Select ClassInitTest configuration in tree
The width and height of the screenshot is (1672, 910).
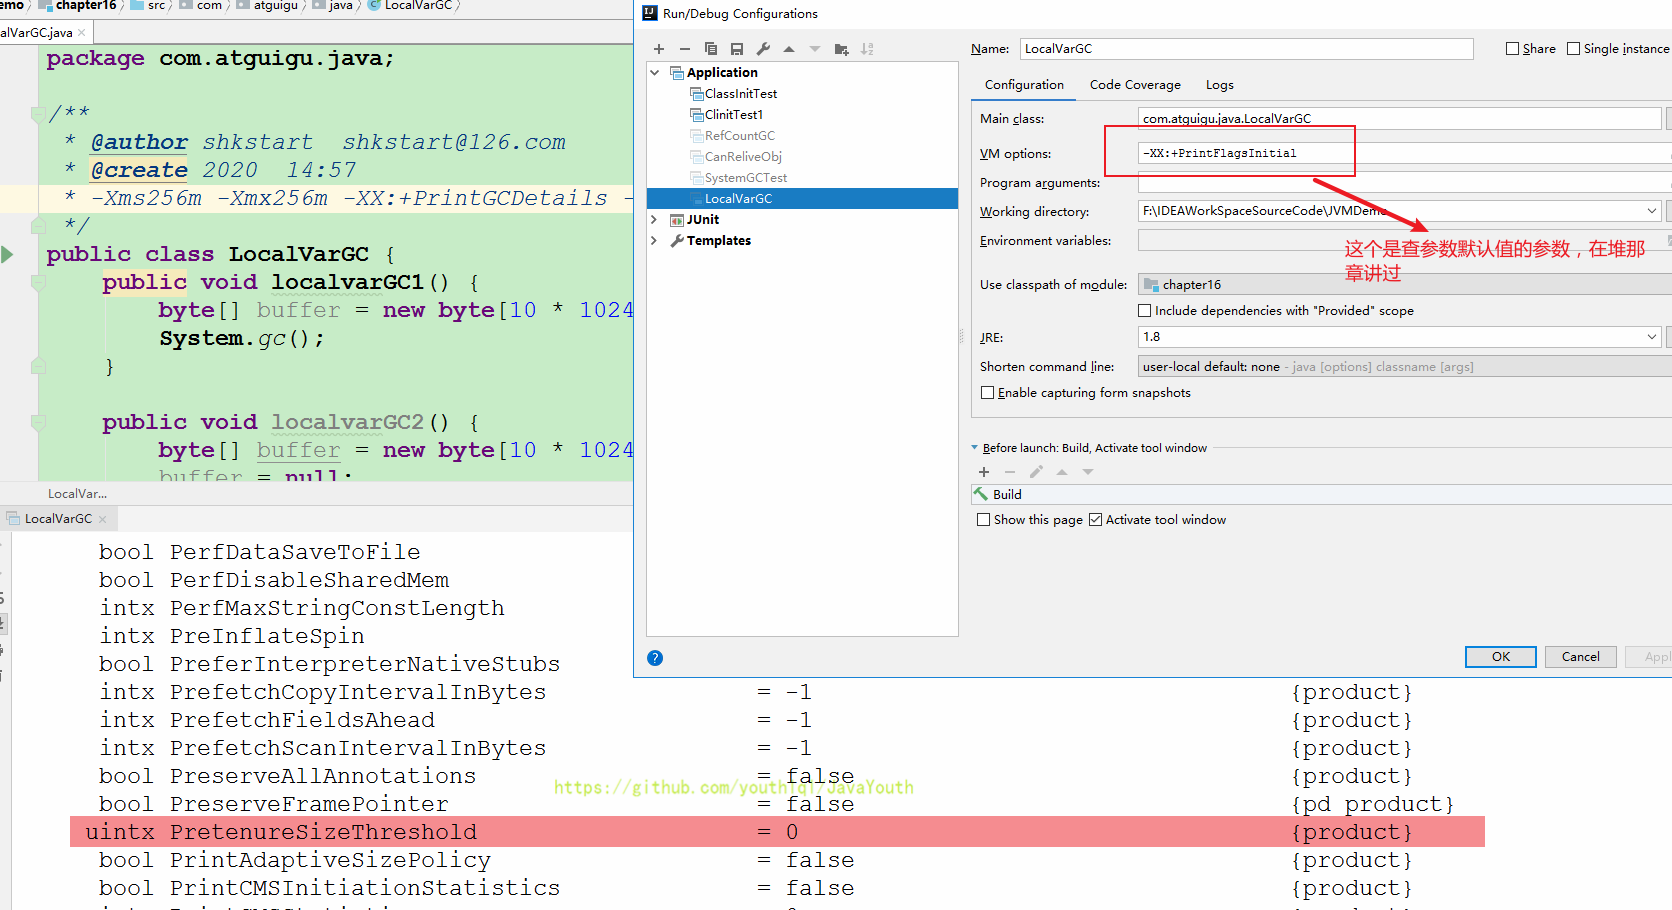(x=740, y=94)
